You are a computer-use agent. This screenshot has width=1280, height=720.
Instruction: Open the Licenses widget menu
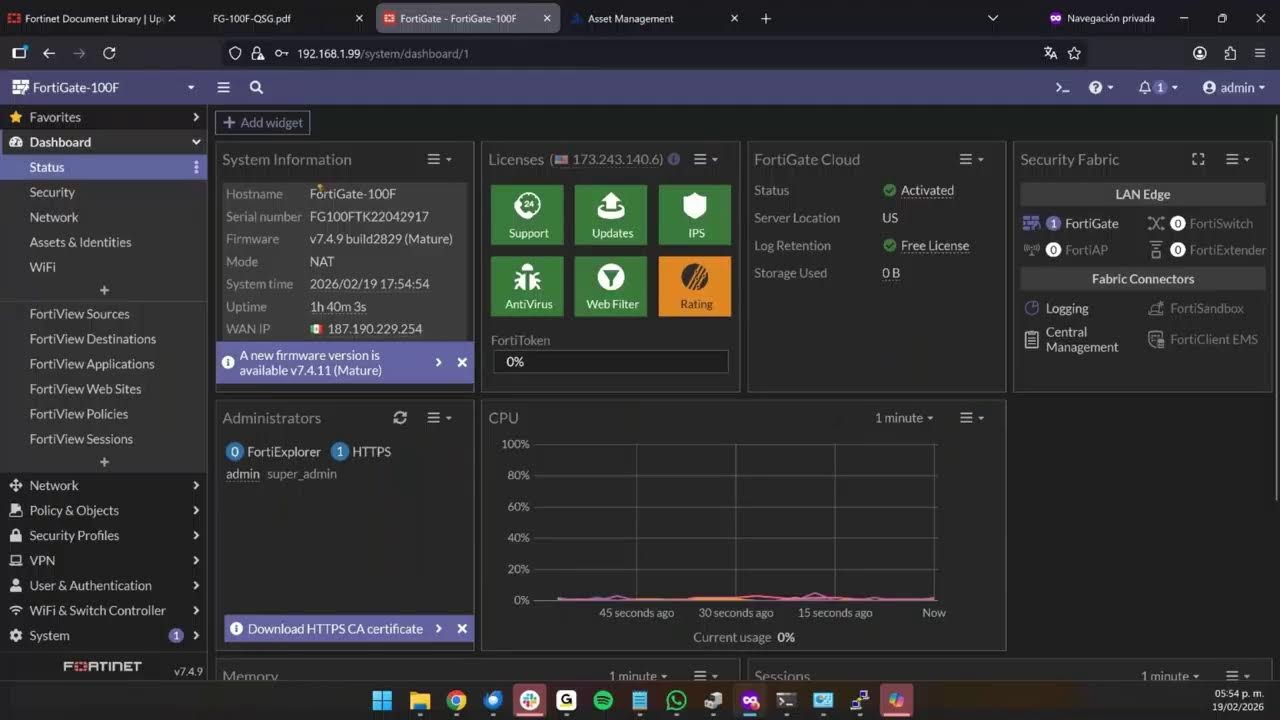(x=706, y=159)
